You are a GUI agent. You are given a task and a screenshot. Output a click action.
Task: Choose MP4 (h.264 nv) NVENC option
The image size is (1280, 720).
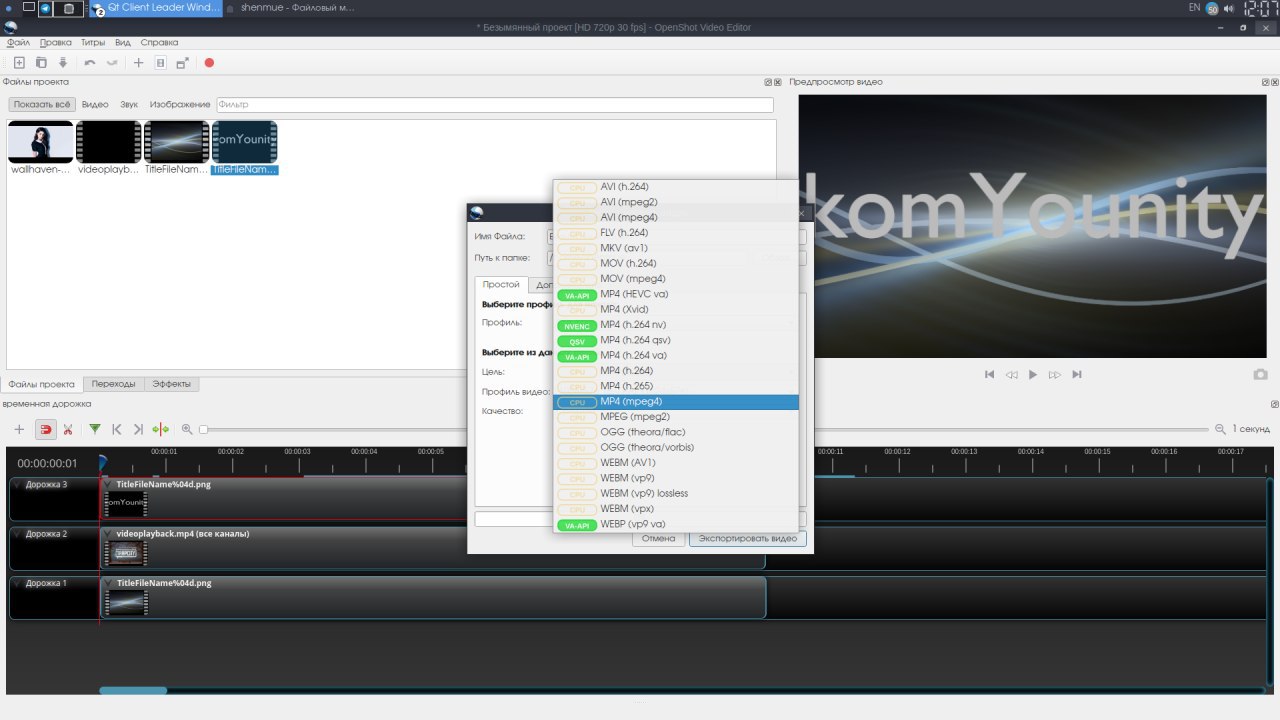676,325
